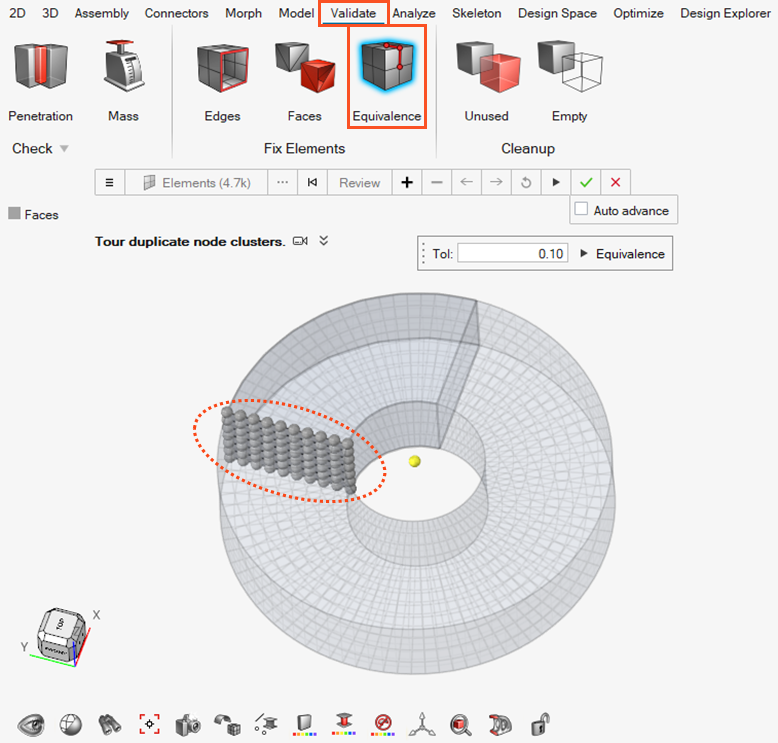Click the red bracket fit-to-screen icon
778x743 pixels.
click(149, 725)
